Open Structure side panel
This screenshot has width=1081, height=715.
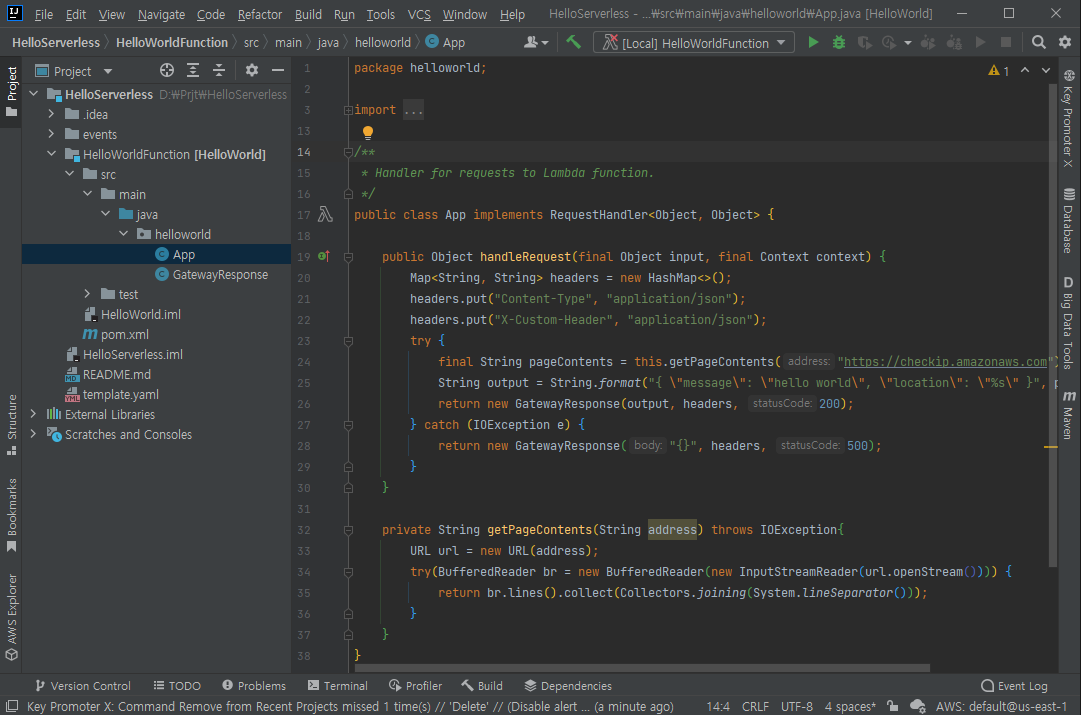click(x=11, y=424)
